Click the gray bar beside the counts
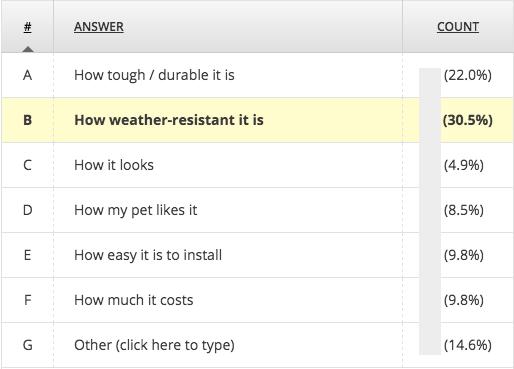 tap(430, 211)
